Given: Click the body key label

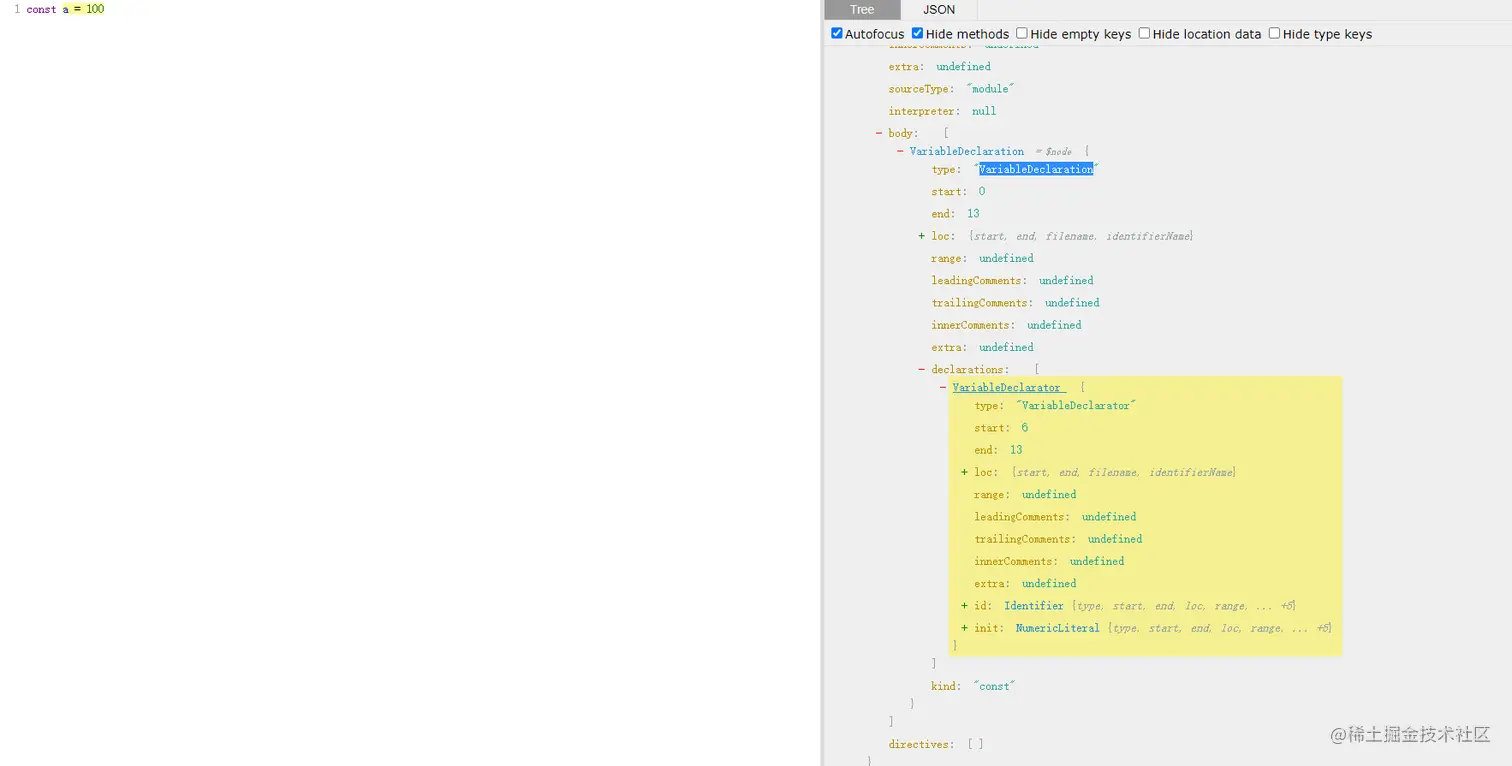Looking at the screenshot, I should point(903,133).
